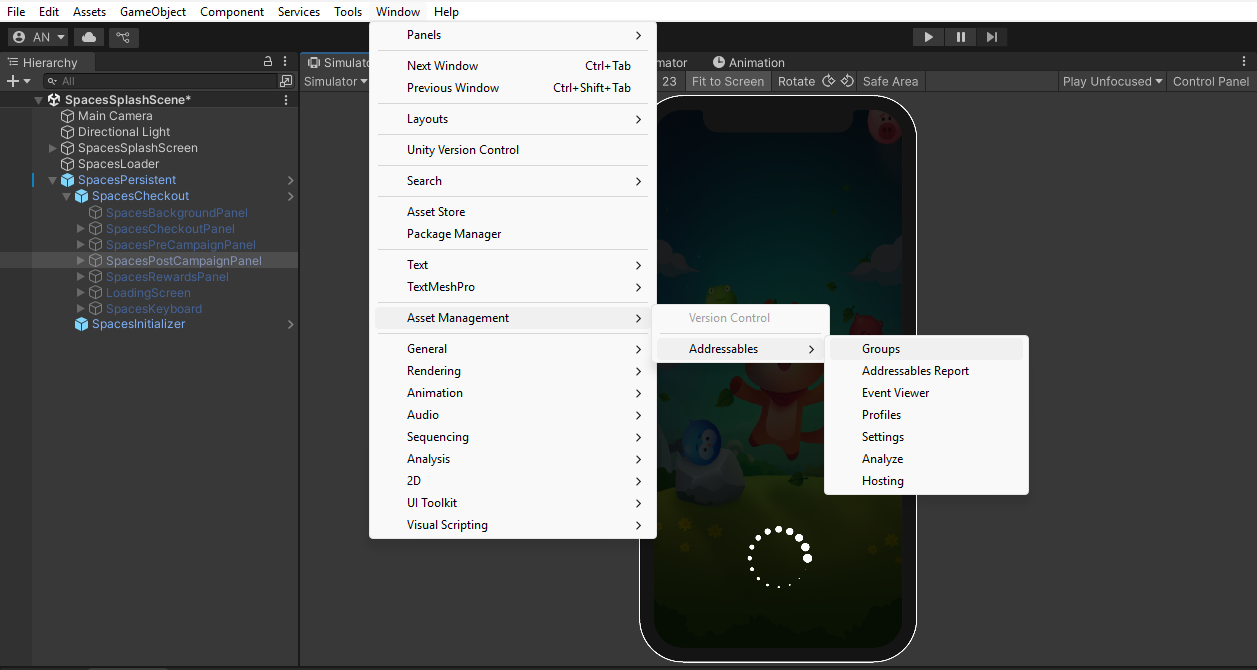The image size is (1257, 670).
Task: Open Play Unfocused dropdown
Action: (x=1112, y=81)
